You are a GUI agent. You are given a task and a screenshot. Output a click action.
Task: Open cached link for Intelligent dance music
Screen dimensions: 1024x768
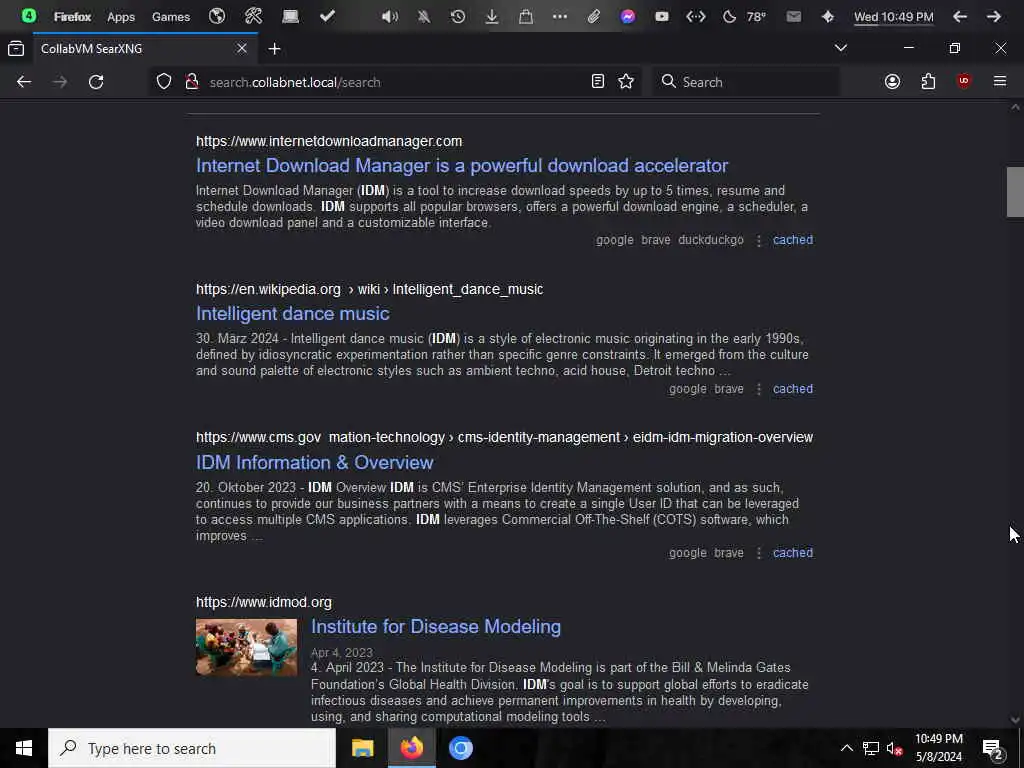coord(793,389)
